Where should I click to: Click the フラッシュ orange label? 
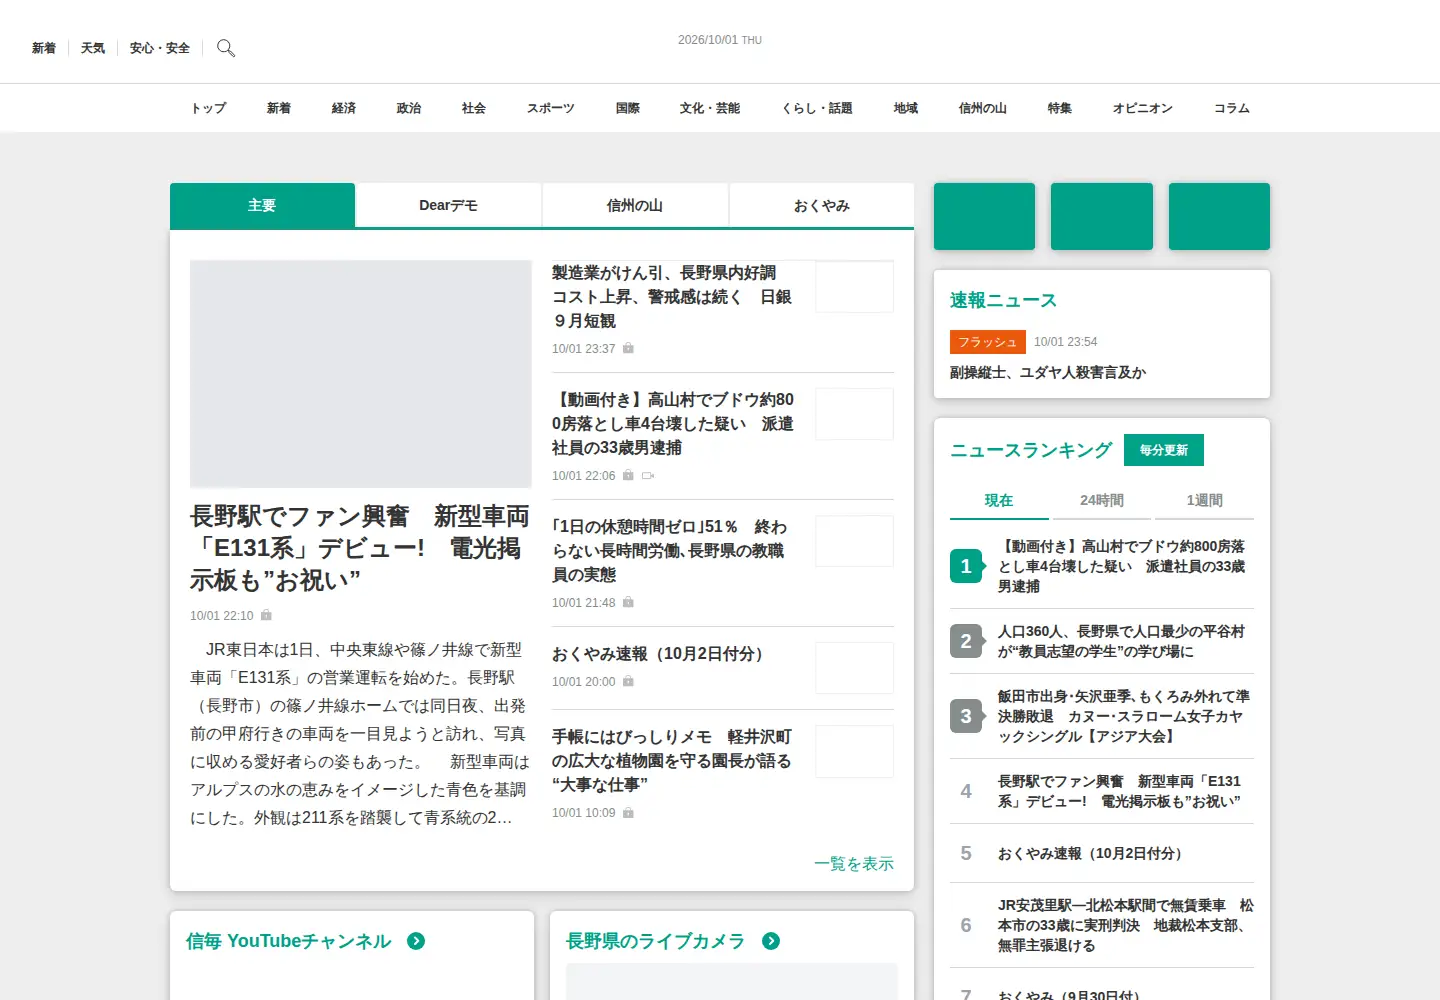[x=988, y=342]
